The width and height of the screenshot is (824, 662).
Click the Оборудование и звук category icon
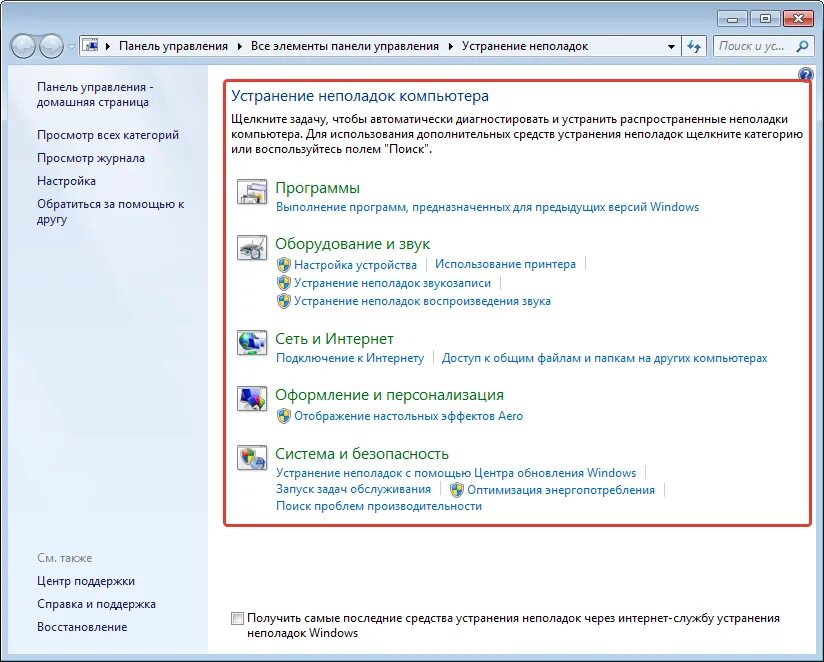(x=252, y=248)
